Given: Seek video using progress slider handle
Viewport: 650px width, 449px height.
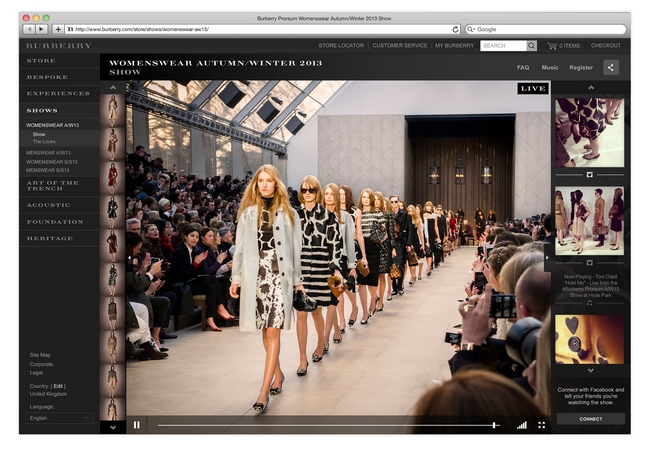Looking at the screenshot, I should click(494, 425).
